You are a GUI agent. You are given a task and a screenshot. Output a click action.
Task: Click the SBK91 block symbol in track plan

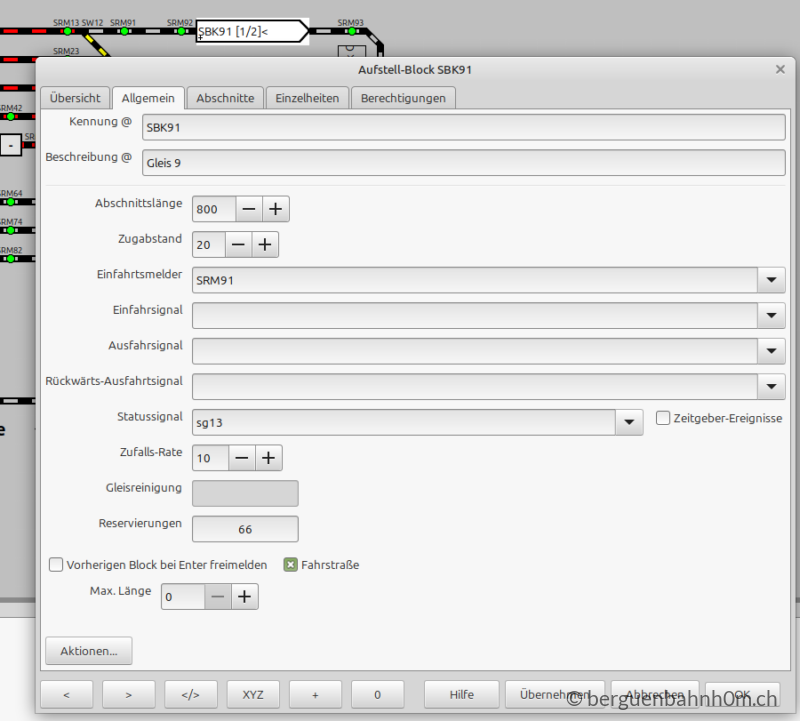253,32
